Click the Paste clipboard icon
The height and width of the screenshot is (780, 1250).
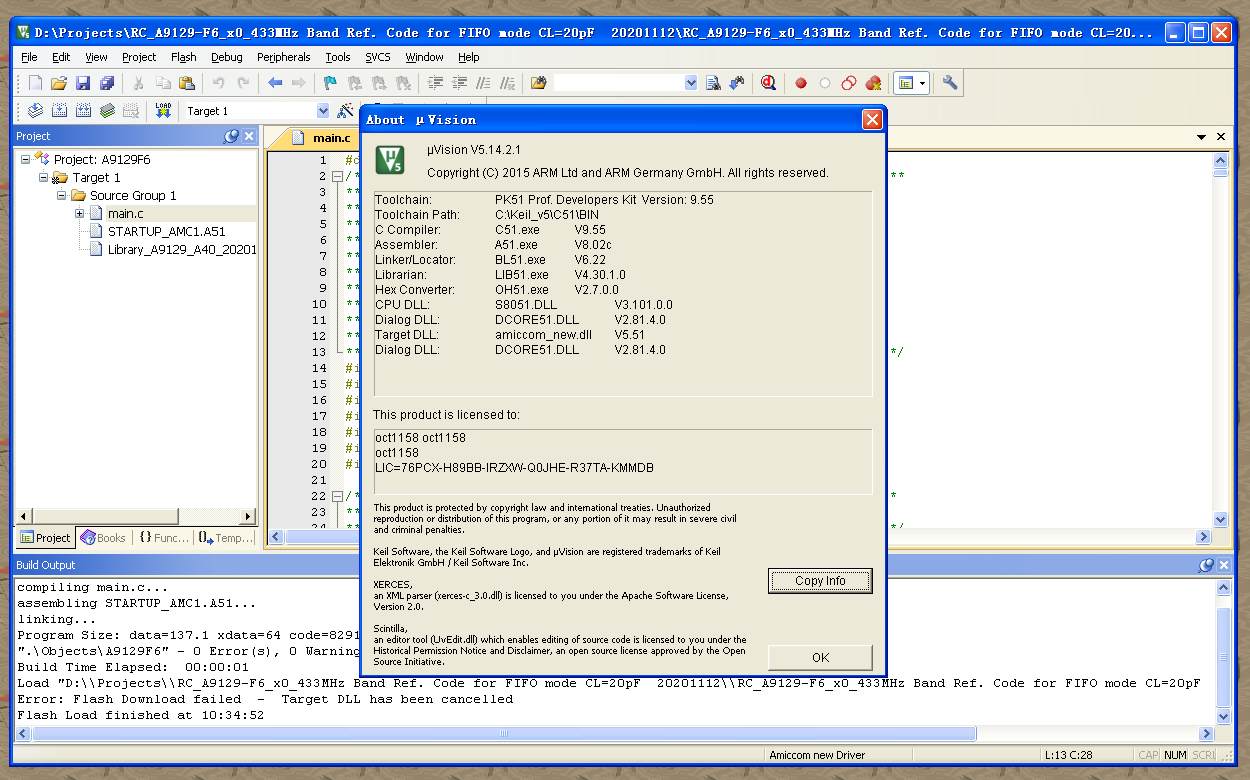(187, 83)
